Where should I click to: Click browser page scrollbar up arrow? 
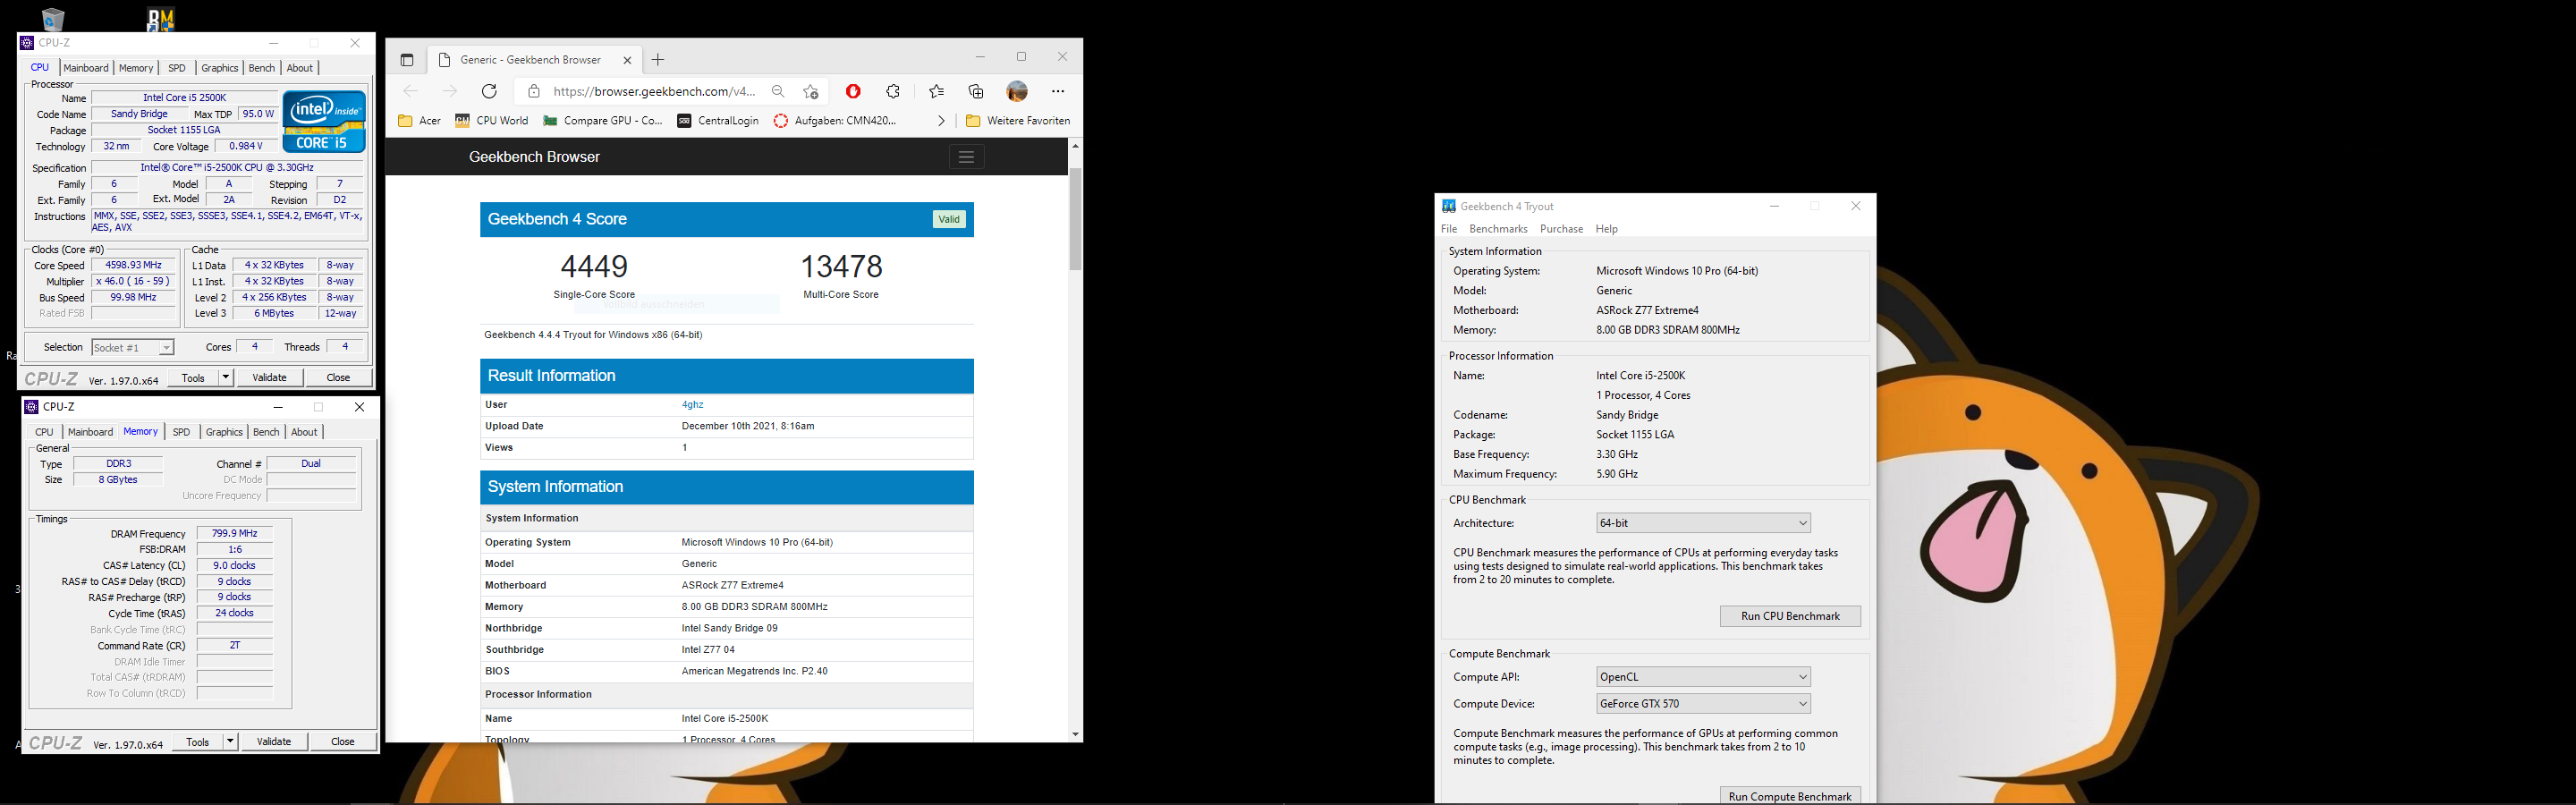click(x=1075, y=147)
